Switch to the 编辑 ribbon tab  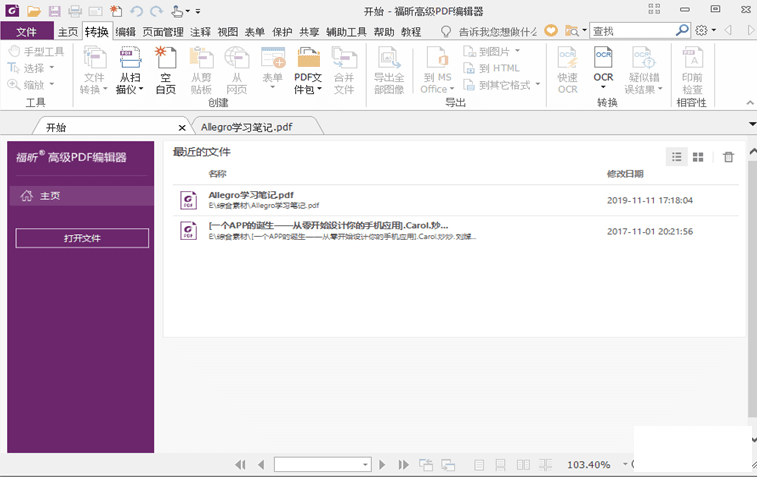click(126, 31)
